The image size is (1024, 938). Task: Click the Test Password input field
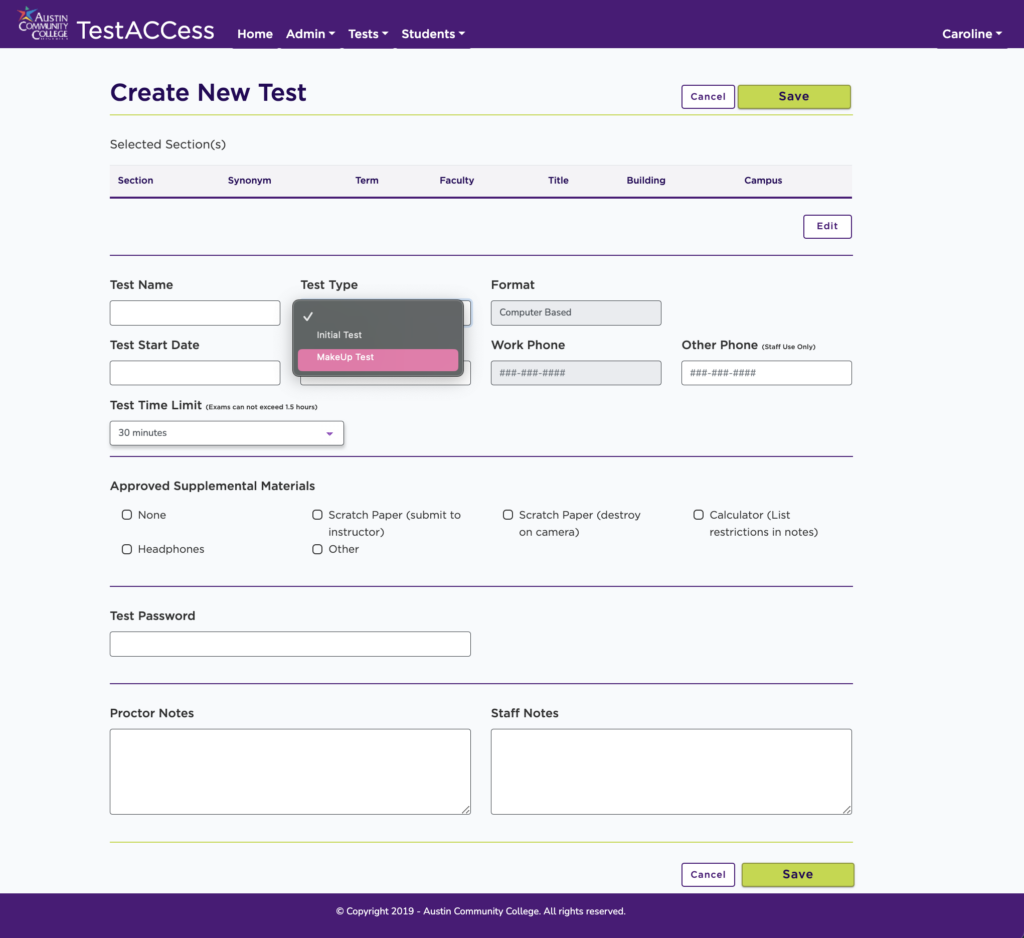coord(289,643)
